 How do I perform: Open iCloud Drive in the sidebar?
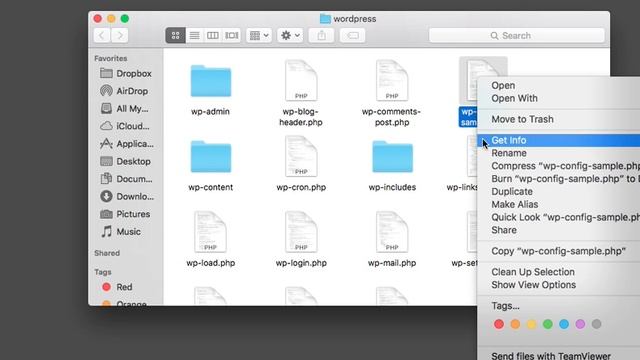(125, 126)
